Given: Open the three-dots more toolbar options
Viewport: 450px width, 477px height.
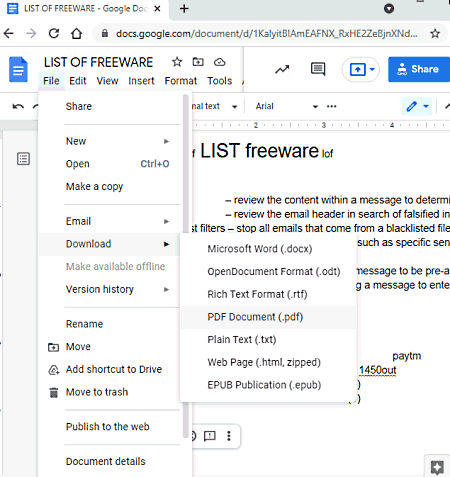Looking at the screenshot, I should [332, 106].
